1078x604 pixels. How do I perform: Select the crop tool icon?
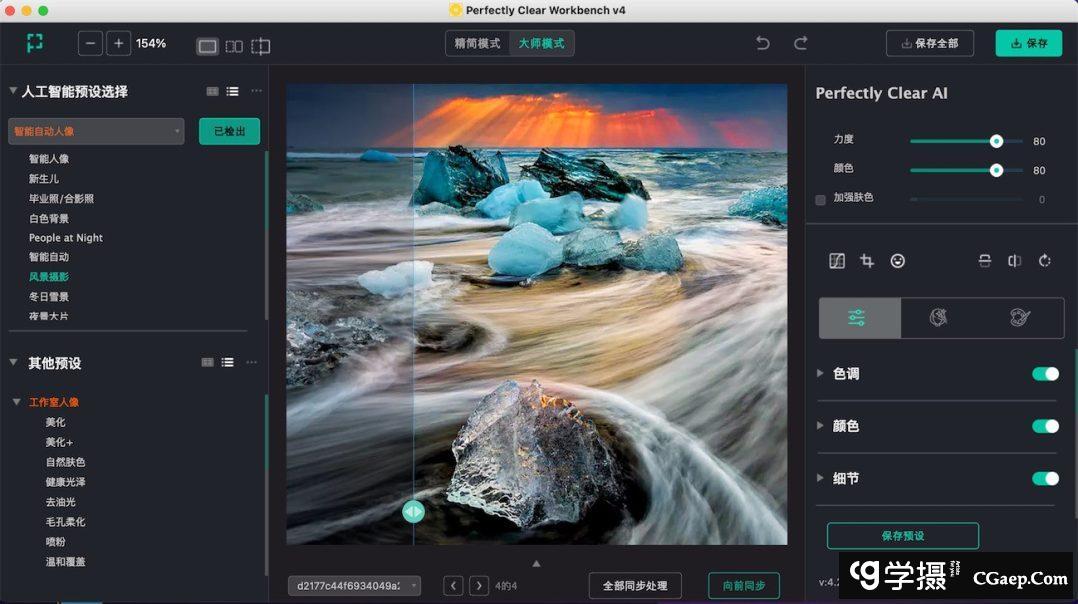click(867, 261)
